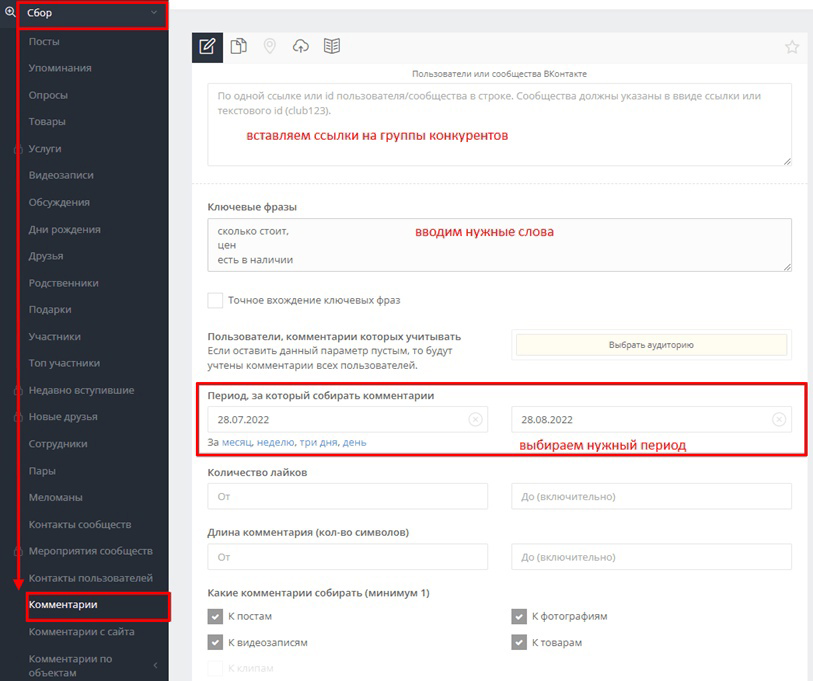Open Упоминания in sidebar menu

60,68
